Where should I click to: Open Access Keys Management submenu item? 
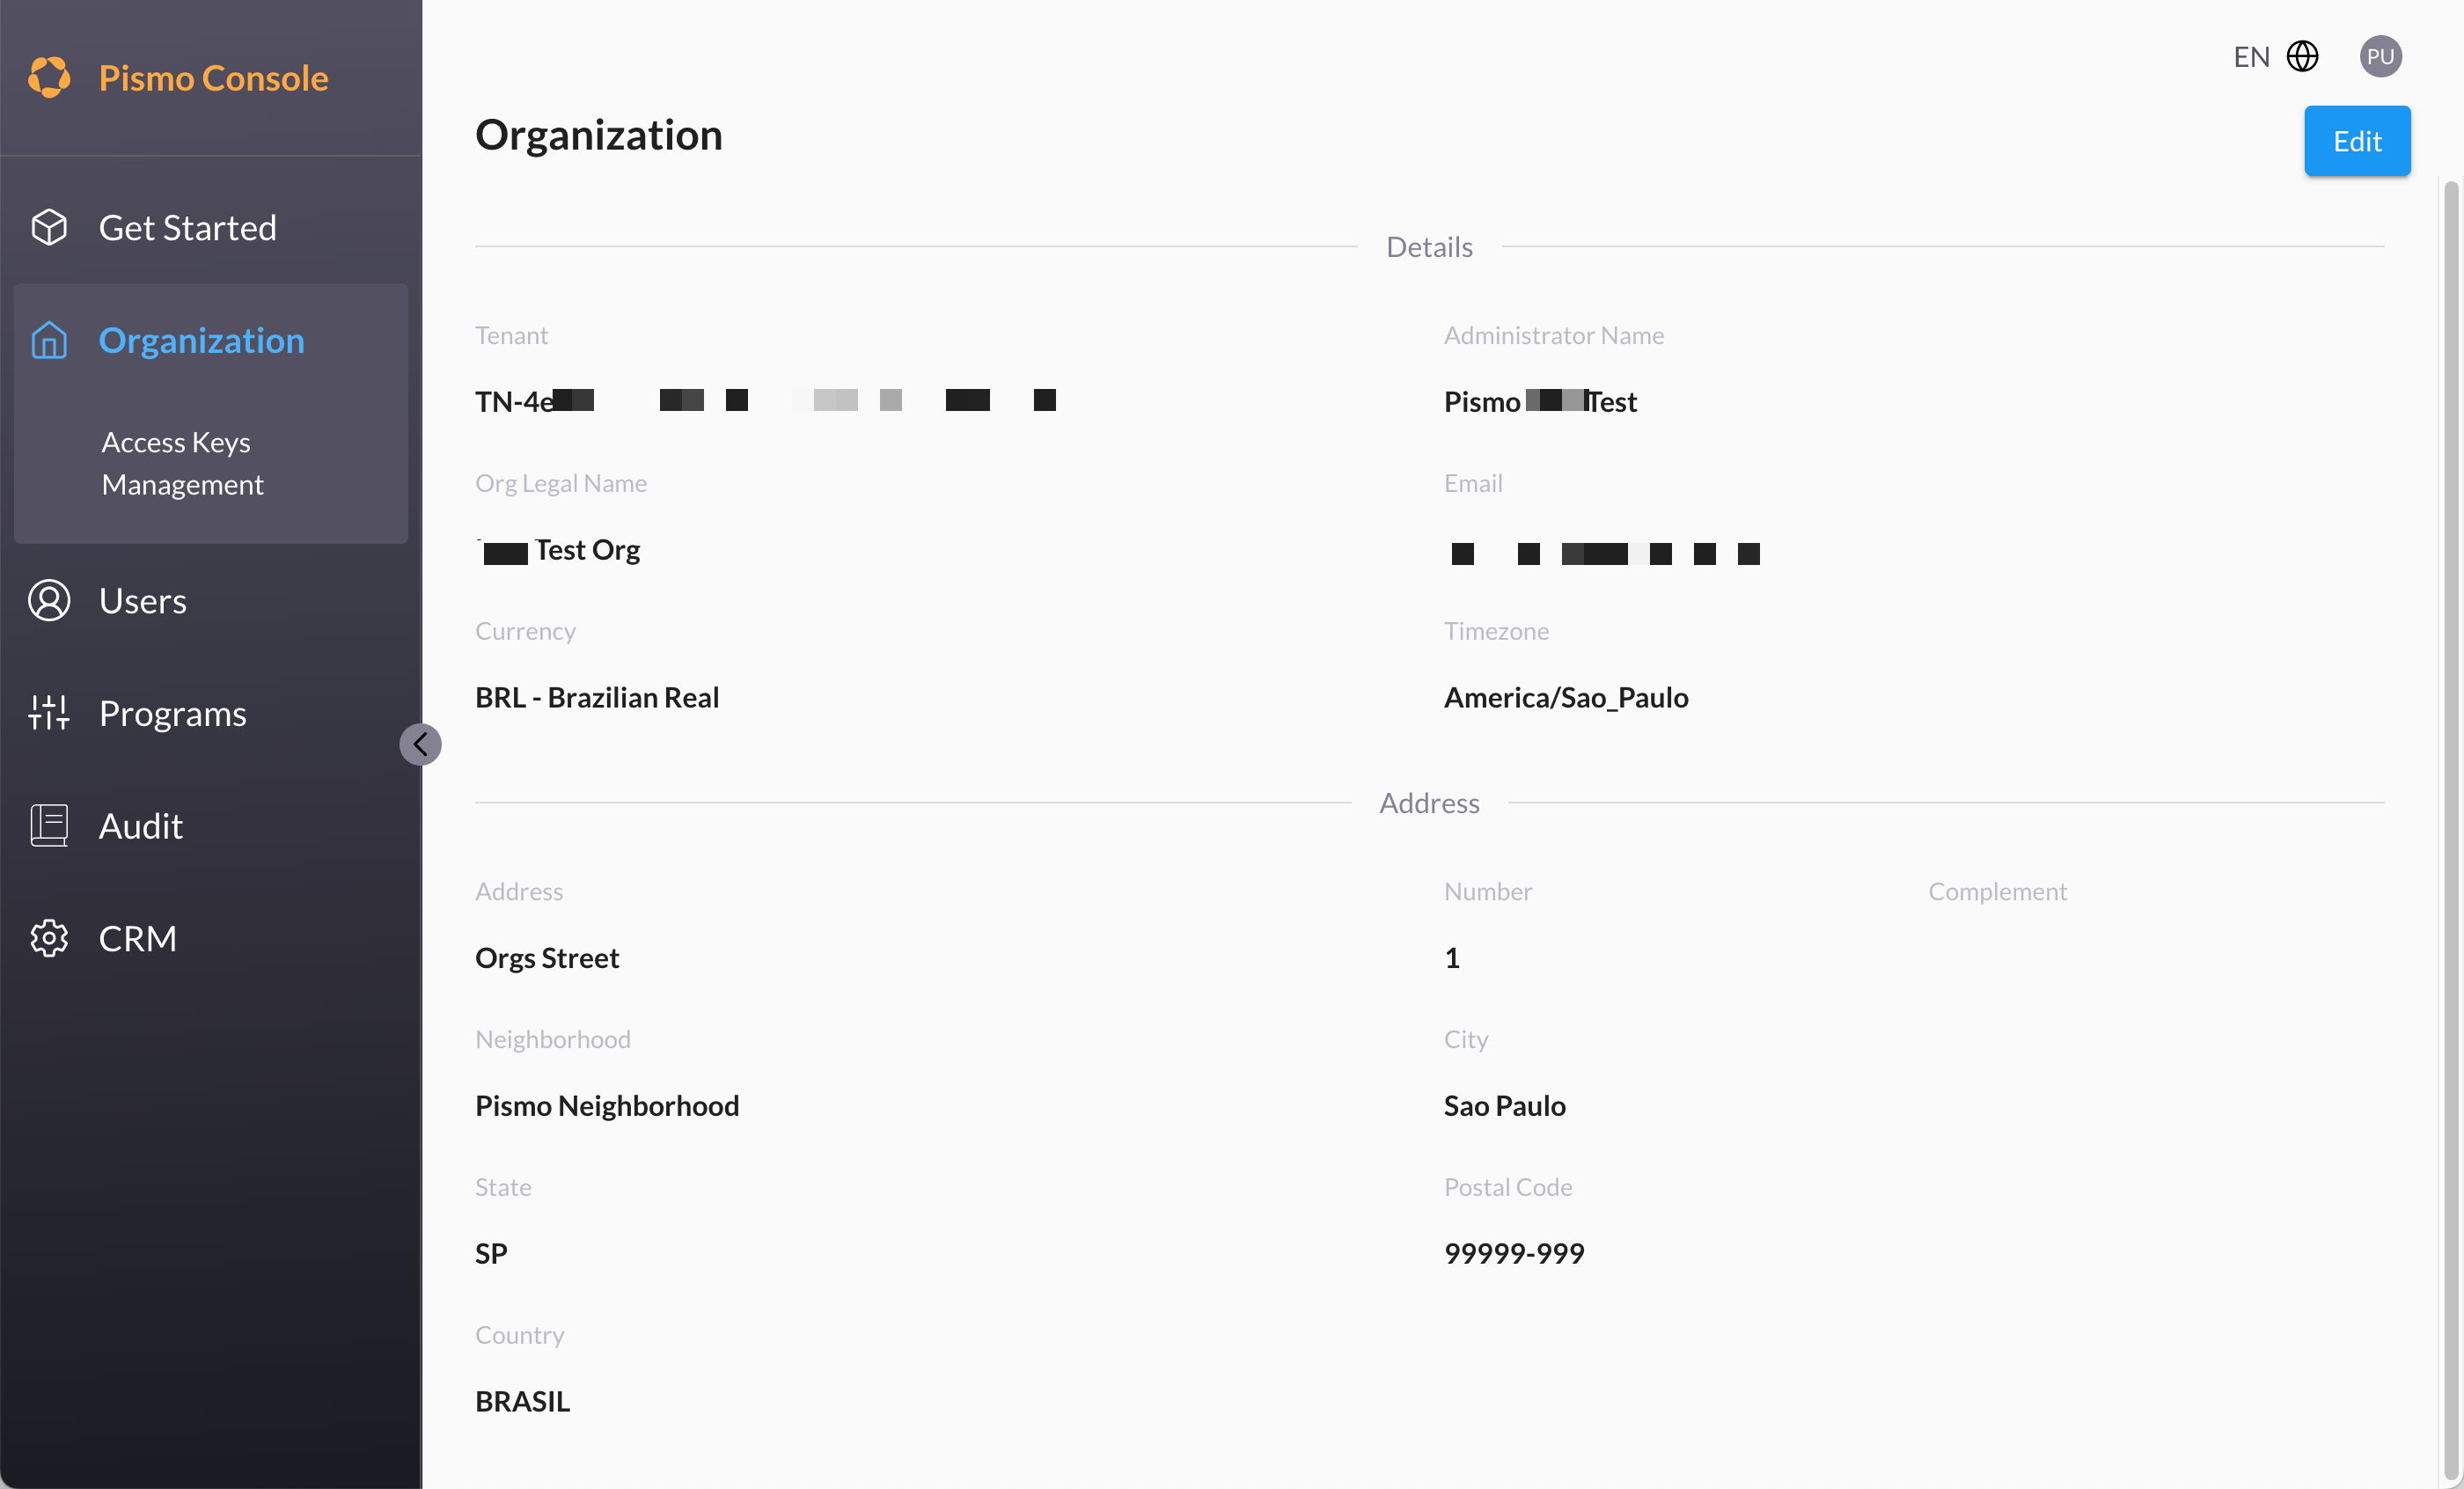coord(182,463)
